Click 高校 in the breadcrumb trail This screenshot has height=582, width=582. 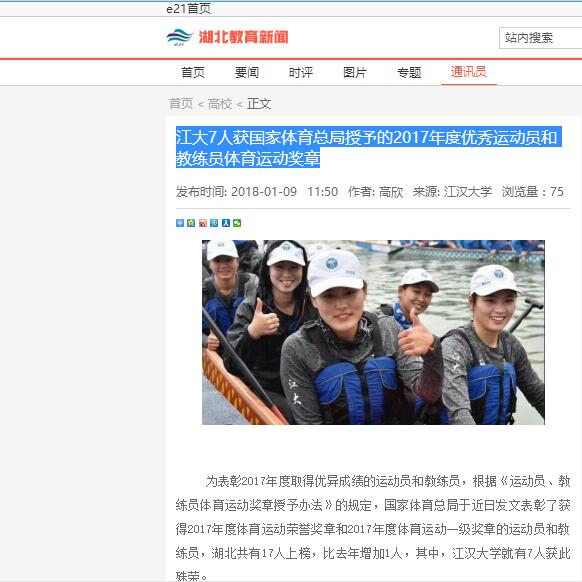[220, 104]
